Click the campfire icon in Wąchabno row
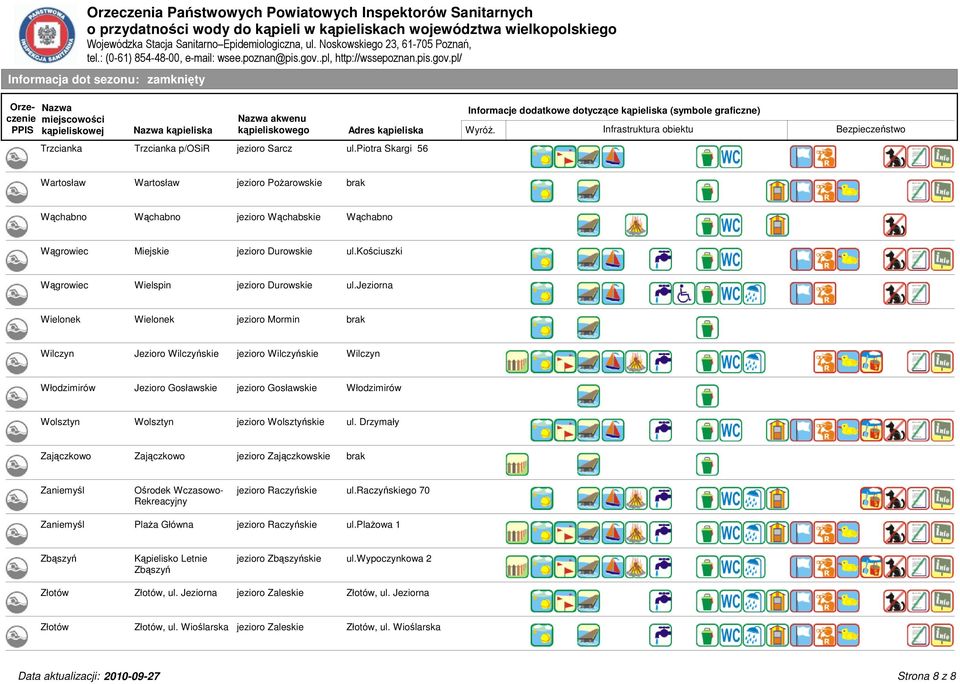The width and height of the screenshot is (960, 684). click(636, 225)
